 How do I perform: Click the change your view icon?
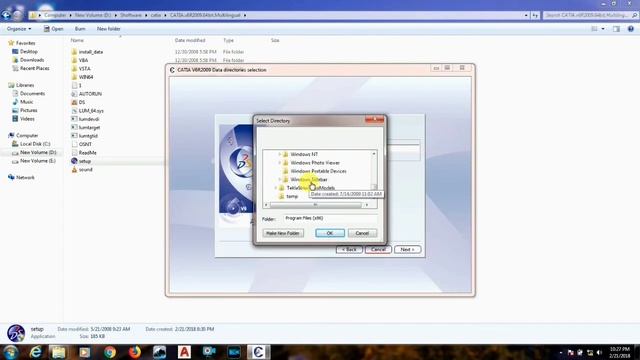(x=594, y=29)
